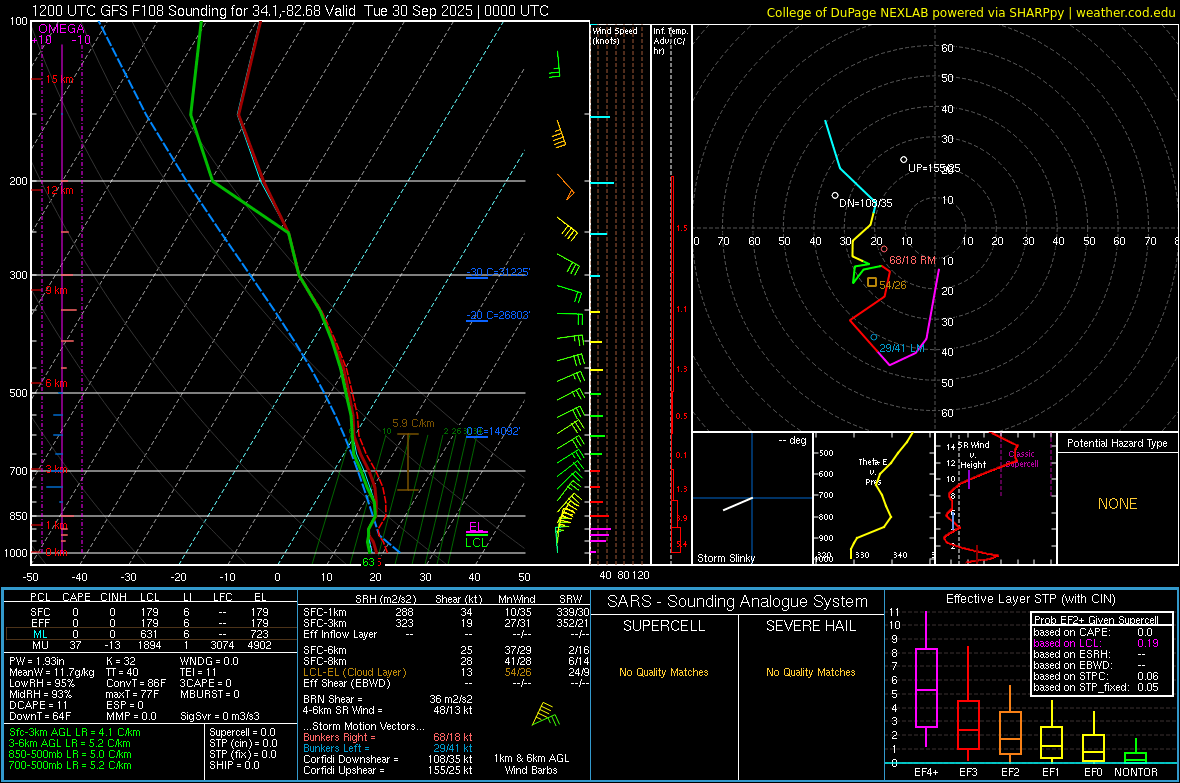Click the 'BRN Shear = 36 m2/s2' value
The image size is (1180, 783).
point(388,699)
